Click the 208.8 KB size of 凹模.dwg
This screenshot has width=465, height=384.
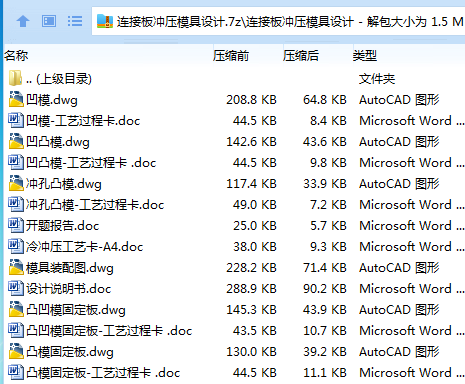(x=251, y=100)
